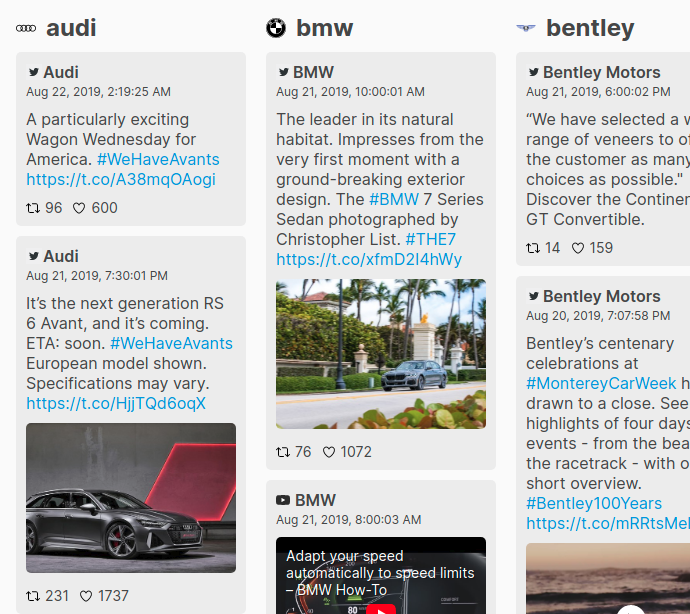Open the #MontereyCarWeek hashtag link

tap(601, 383)
